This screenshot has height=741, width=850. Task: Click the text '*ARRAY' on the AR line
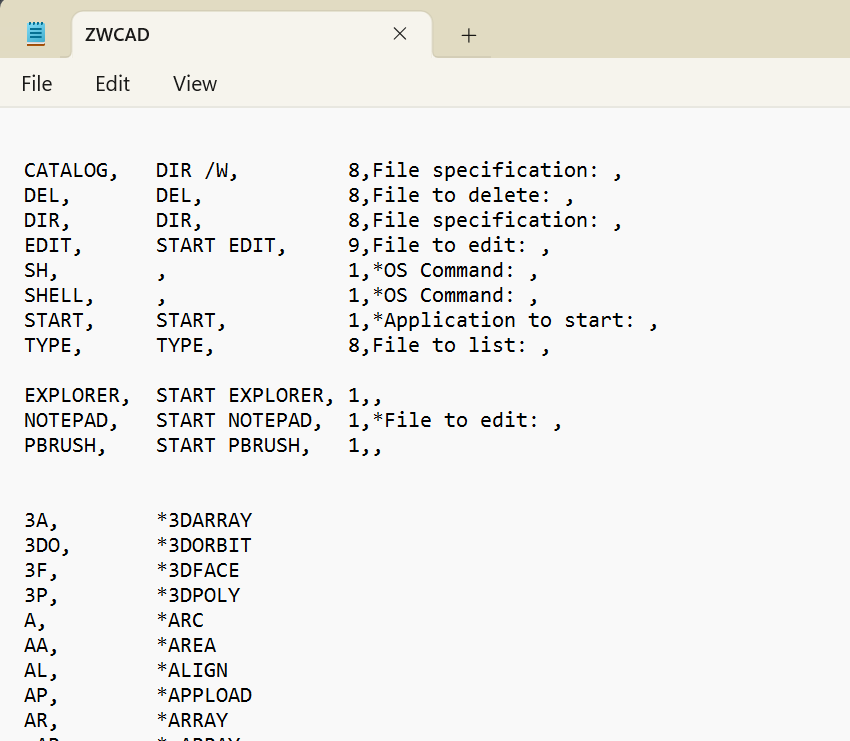coord(192,720)
